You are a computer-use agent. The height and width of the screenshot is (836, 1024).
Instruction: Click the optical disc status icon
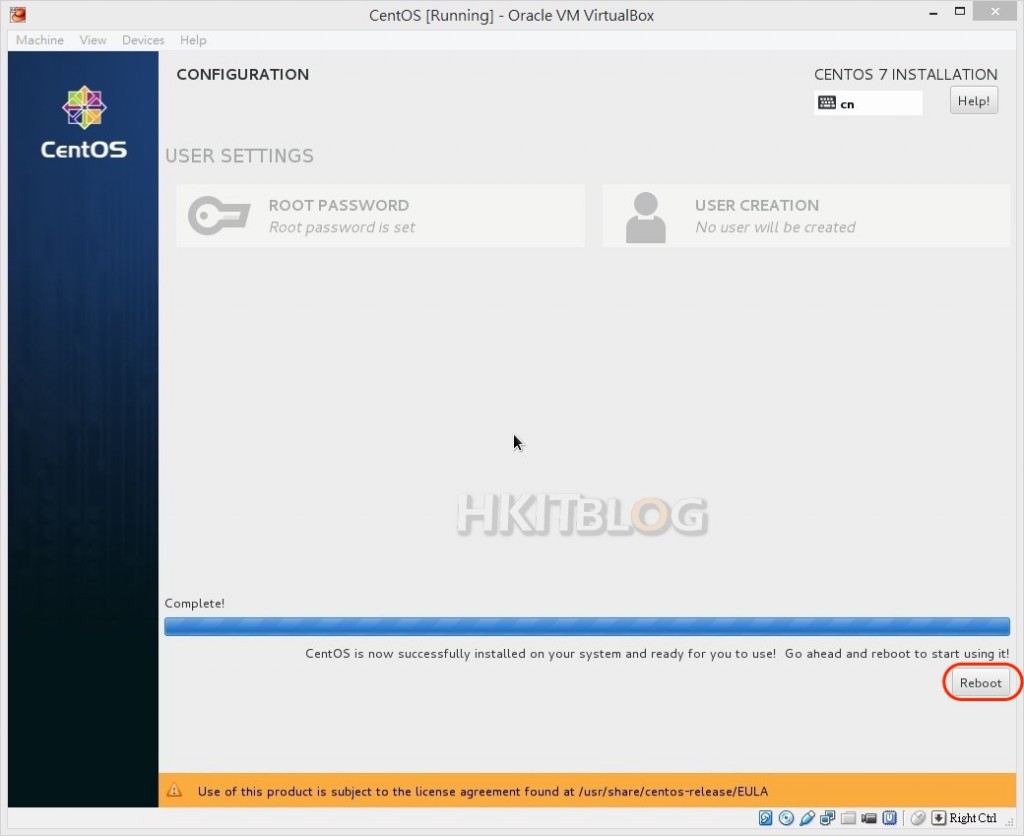pos(786,818)
